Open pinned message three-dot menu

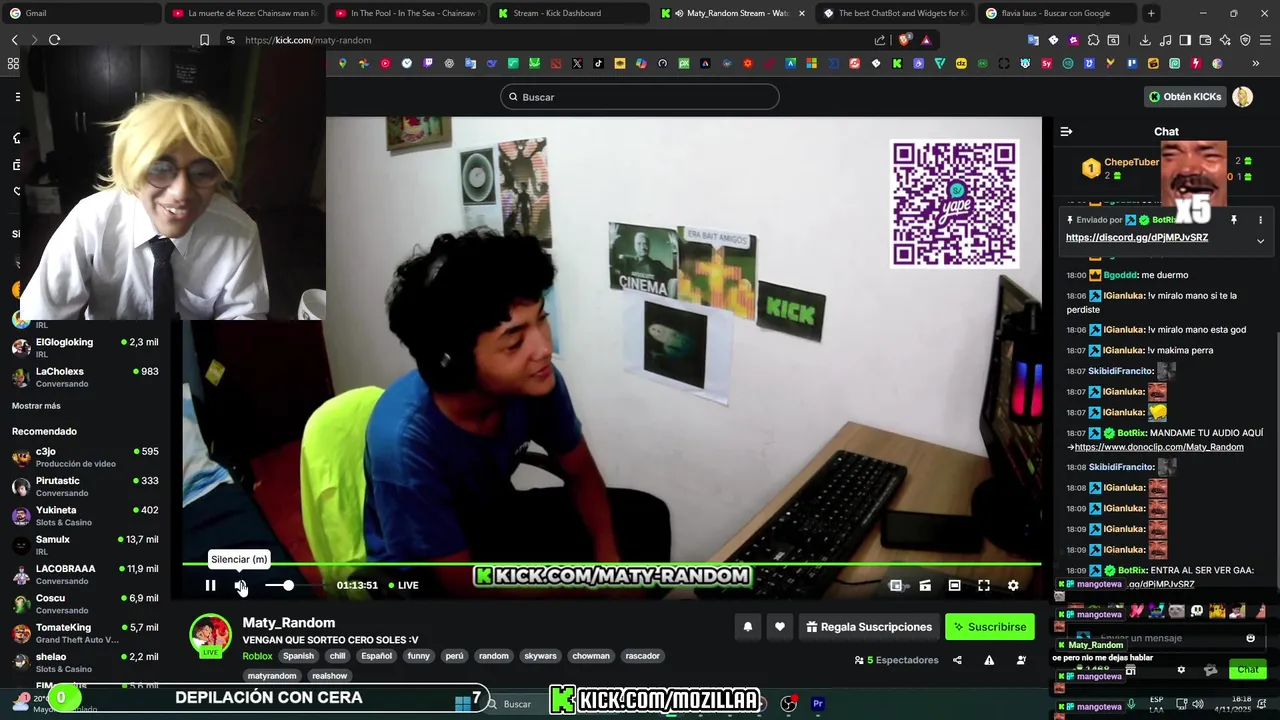tap(1260, 220)
